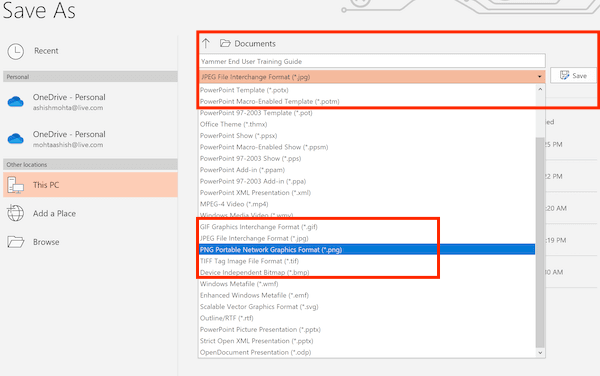The image size is (600, 376).
Task: Choose PNG Portable Network Graphics Format
Action: (x=367, y=250)
